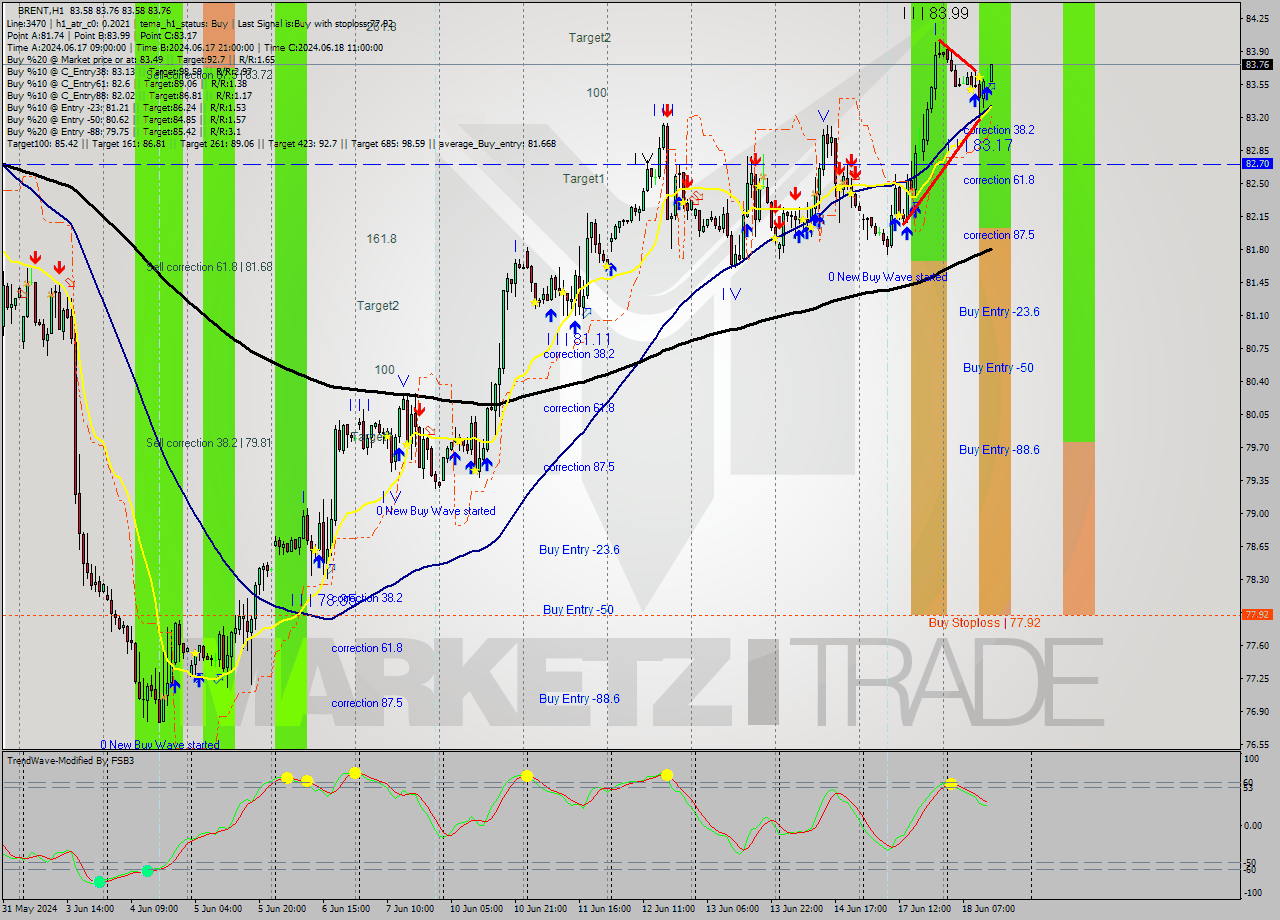Click the '| | | 83.99' wave label

935,13
